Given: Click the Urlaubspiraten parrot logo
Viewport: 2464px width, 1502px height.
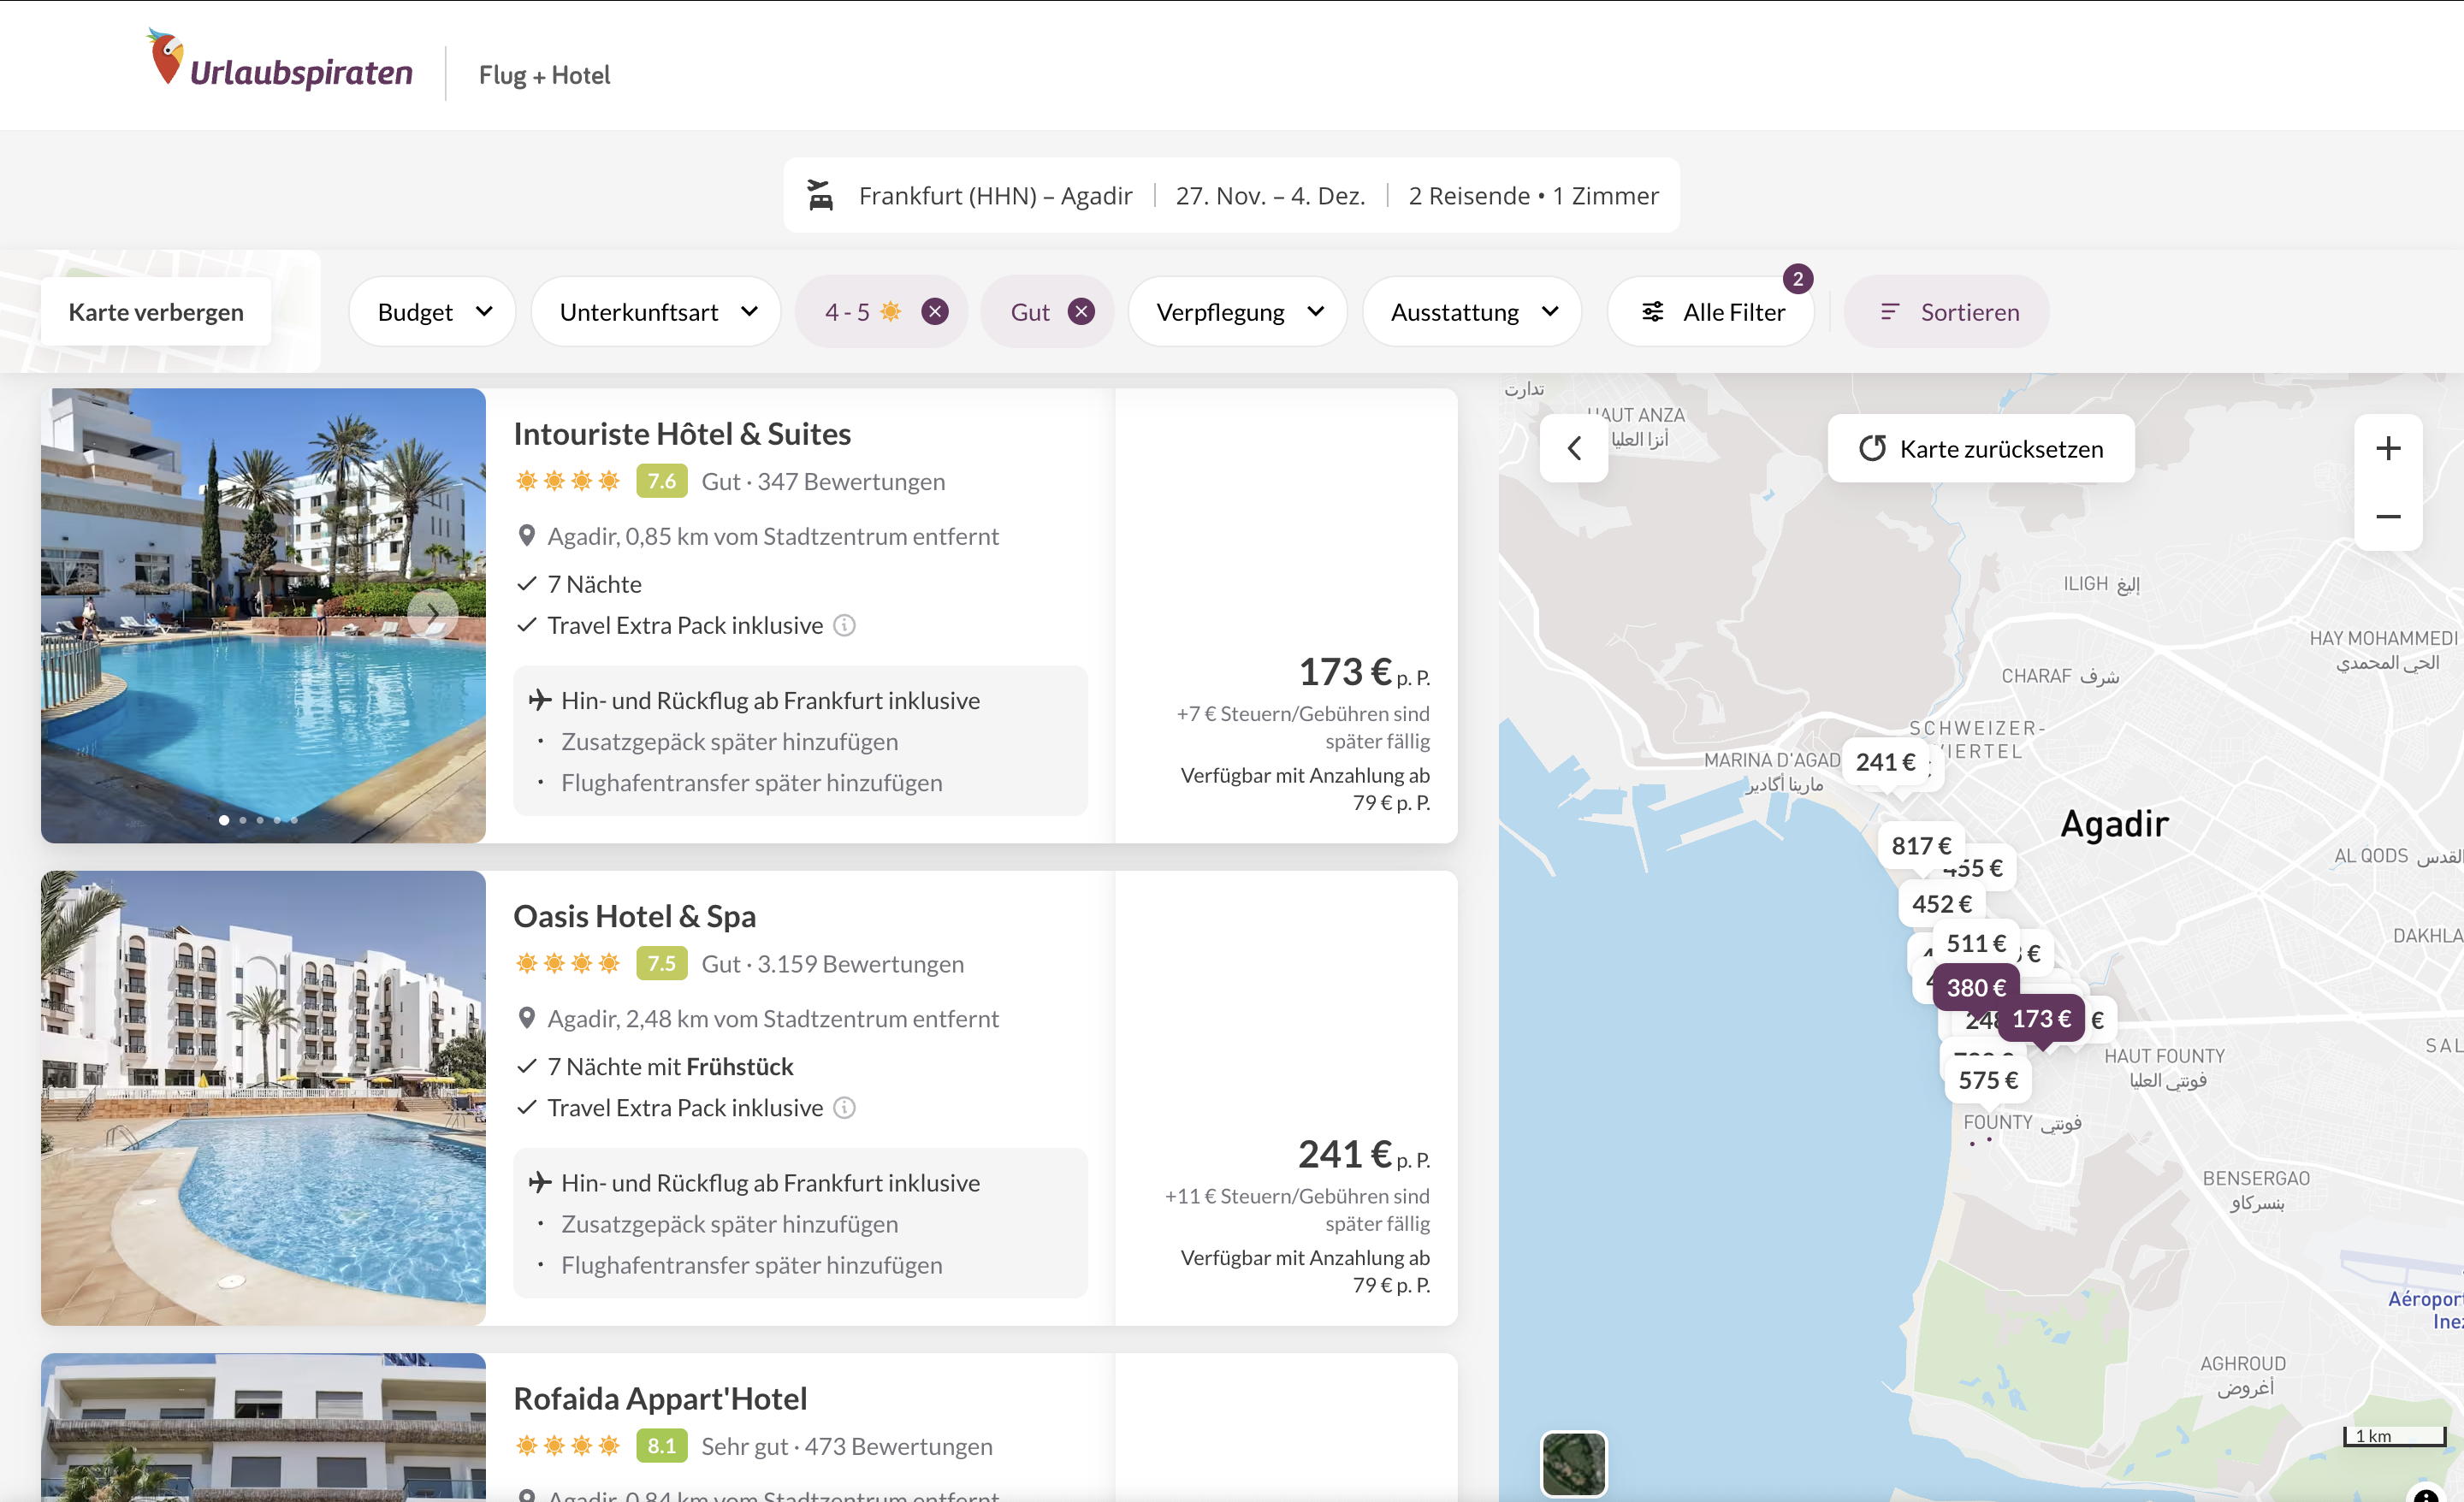Looking at the screenshot, I should point(166,58).
